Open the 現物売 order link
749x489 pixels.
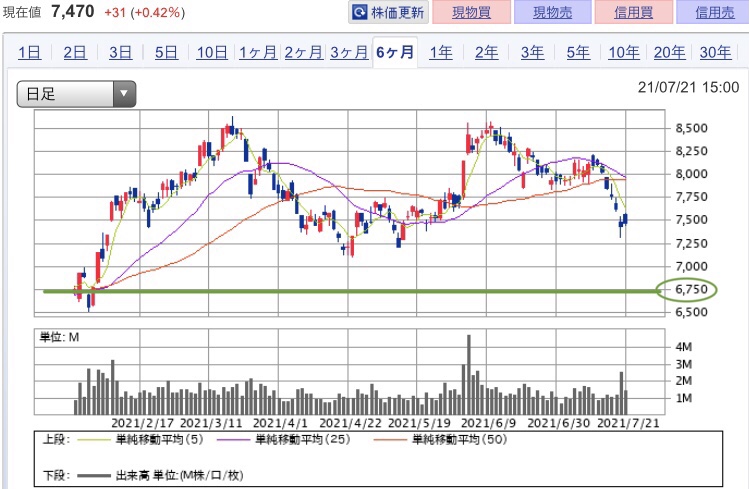(553, 12)
